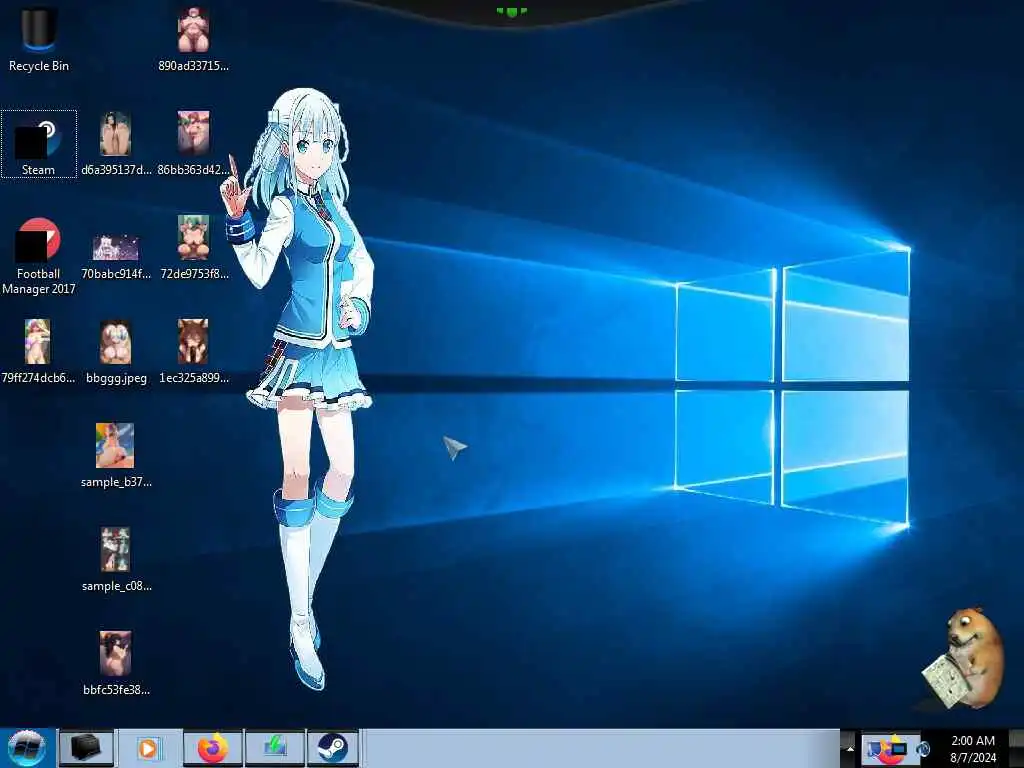The image size is (1024, 768).
Task: Open the Windows Start orb
Action: [x=27, y=748]
